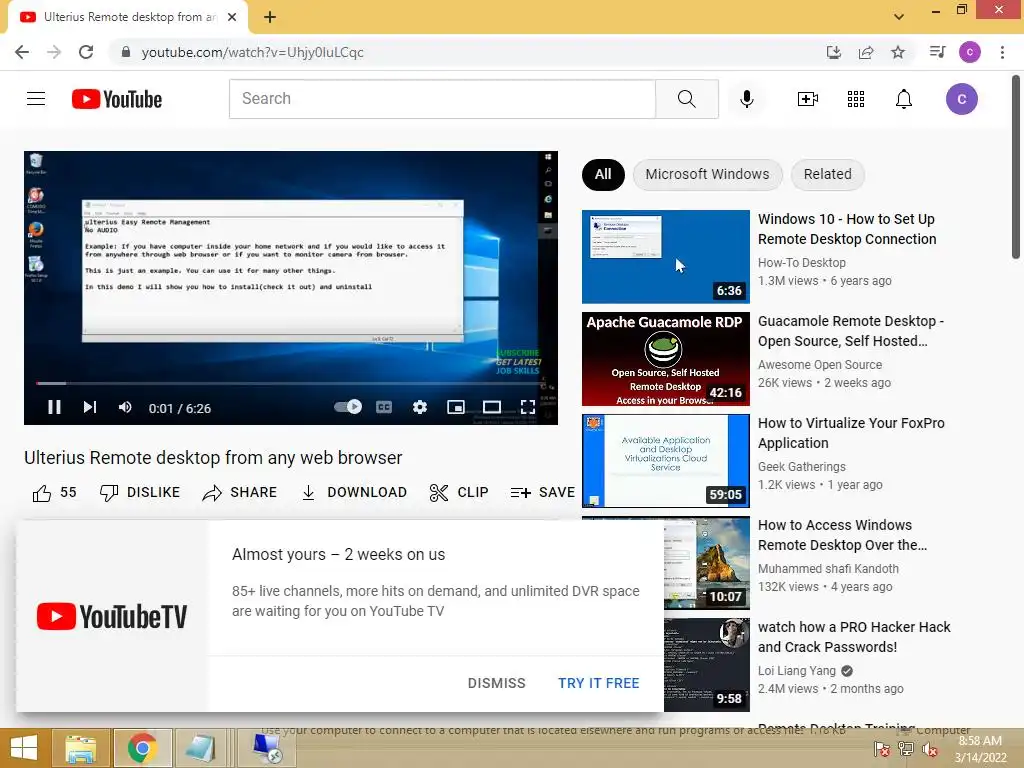Pause the video

54,408
